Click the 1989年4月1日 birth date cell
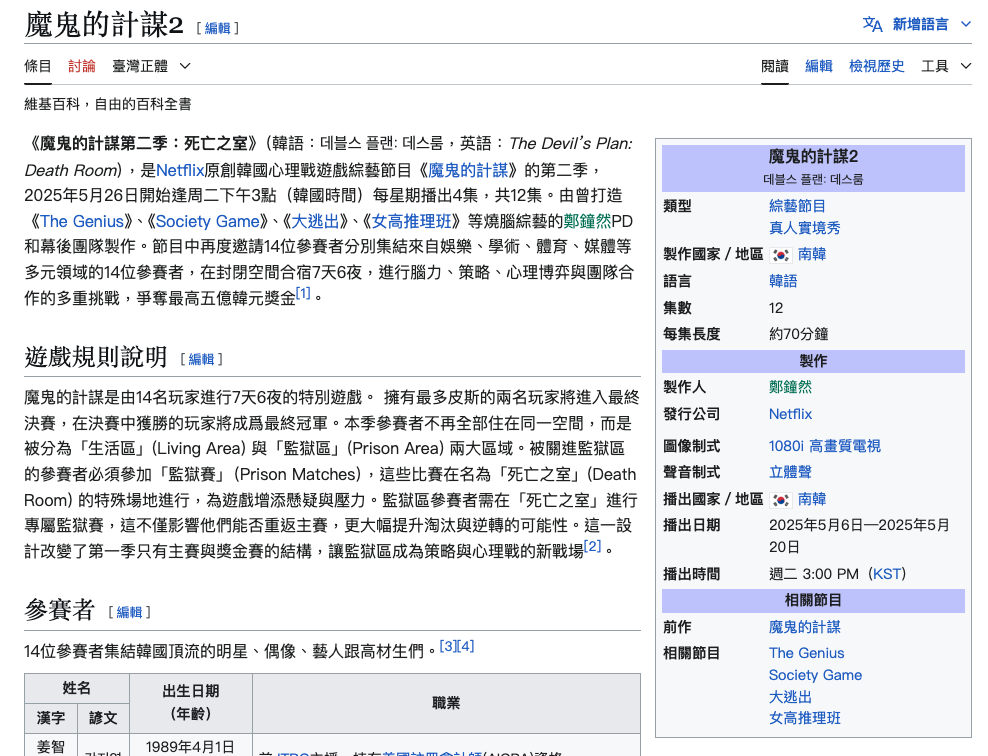Image resolution: width=988 pixels, height=756 pixels. tap(190, 747)
